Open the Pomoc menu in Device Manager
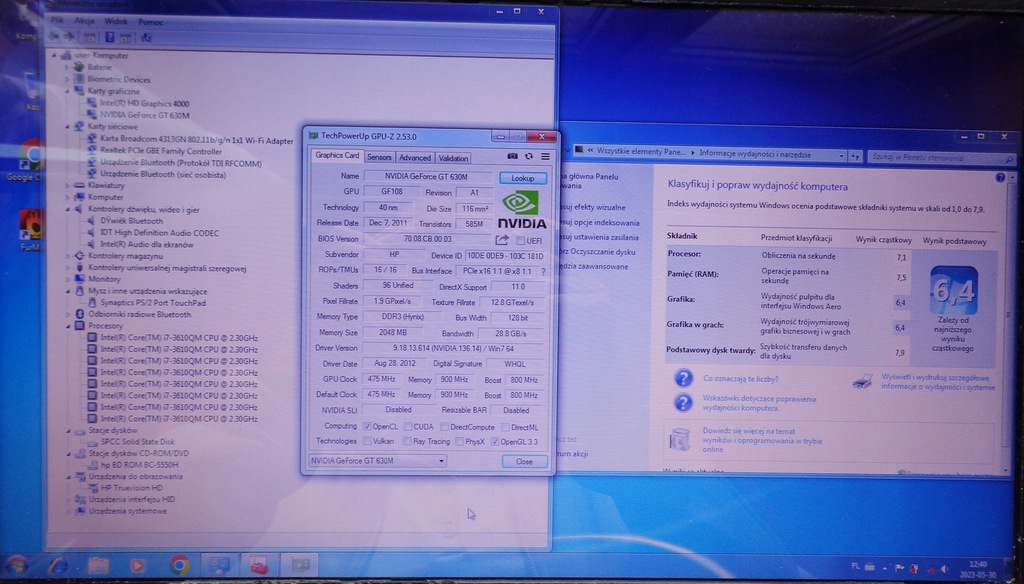Viewport: 1024px width, 584px height. (150, 22)
